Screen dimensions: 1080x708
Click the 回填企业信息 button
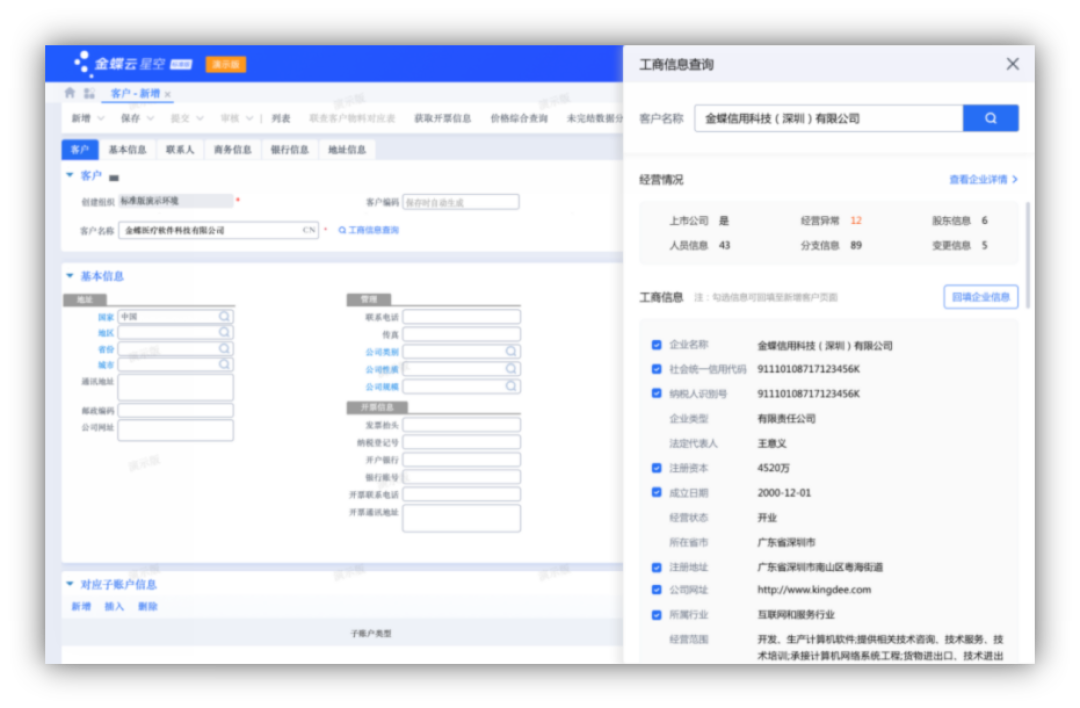[x=980, y=297]
